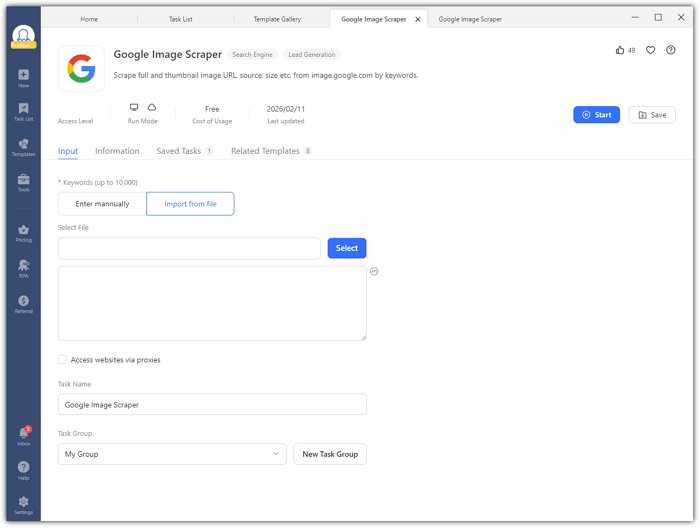This screenshot has width=700, height=528.
Task: Switch to the Information tab
Action: coord(117,151)
